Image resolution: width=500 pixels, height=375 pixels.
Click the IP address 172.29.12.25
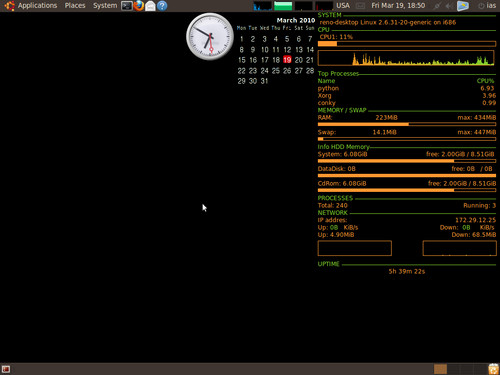pyautogui.click(x=475, y=220)
